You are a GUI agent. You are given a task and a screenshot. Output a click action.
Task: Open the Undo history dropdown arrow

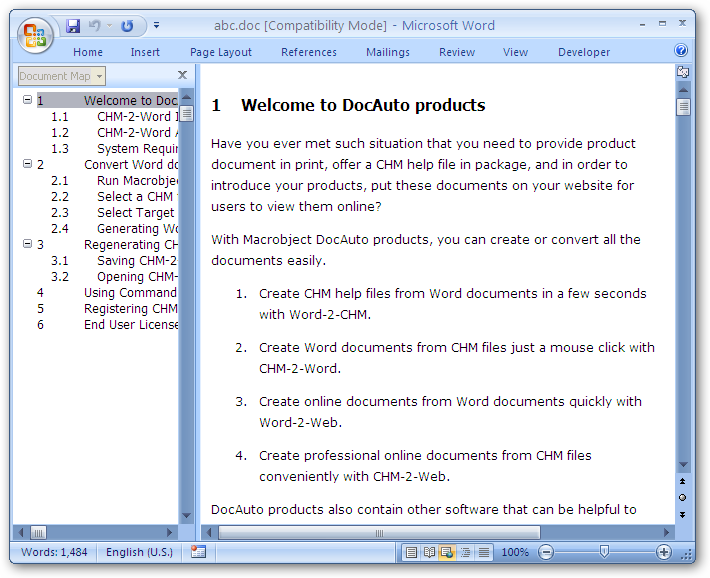[109, 26]
